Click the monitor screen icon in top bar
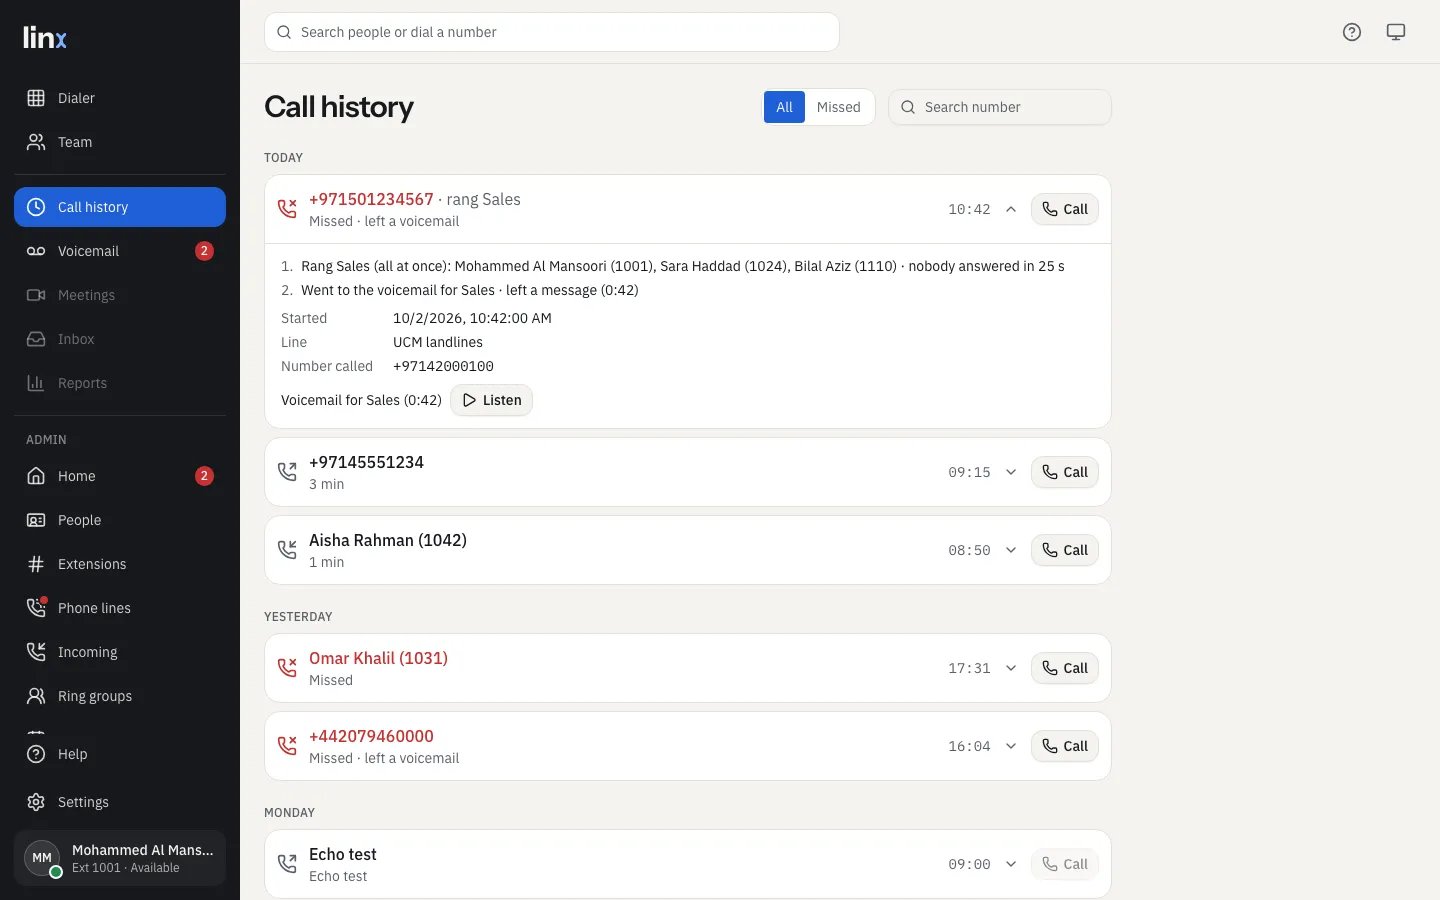Image resolution: width=1440 pixels, height=900 pixels. tap(1396, 32)
